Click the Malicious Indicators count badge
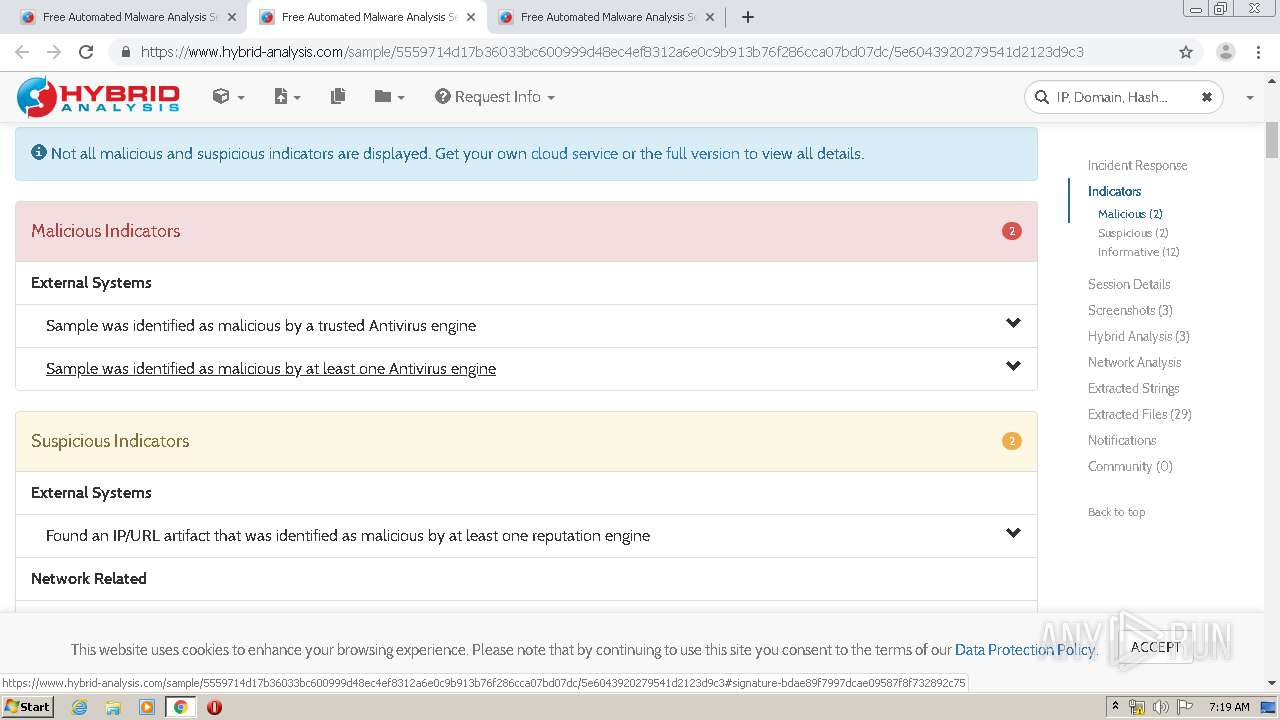 (x=1012, y=231)
